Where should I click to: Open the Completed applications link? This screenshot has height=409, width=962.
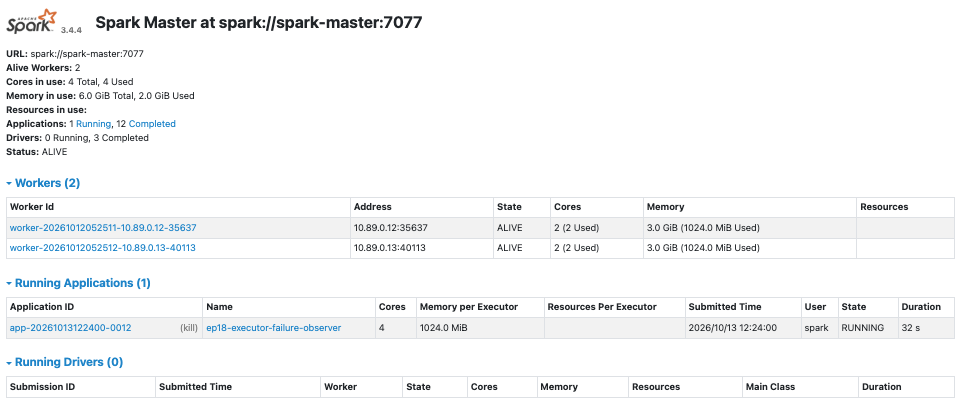(x=152, y=124)
